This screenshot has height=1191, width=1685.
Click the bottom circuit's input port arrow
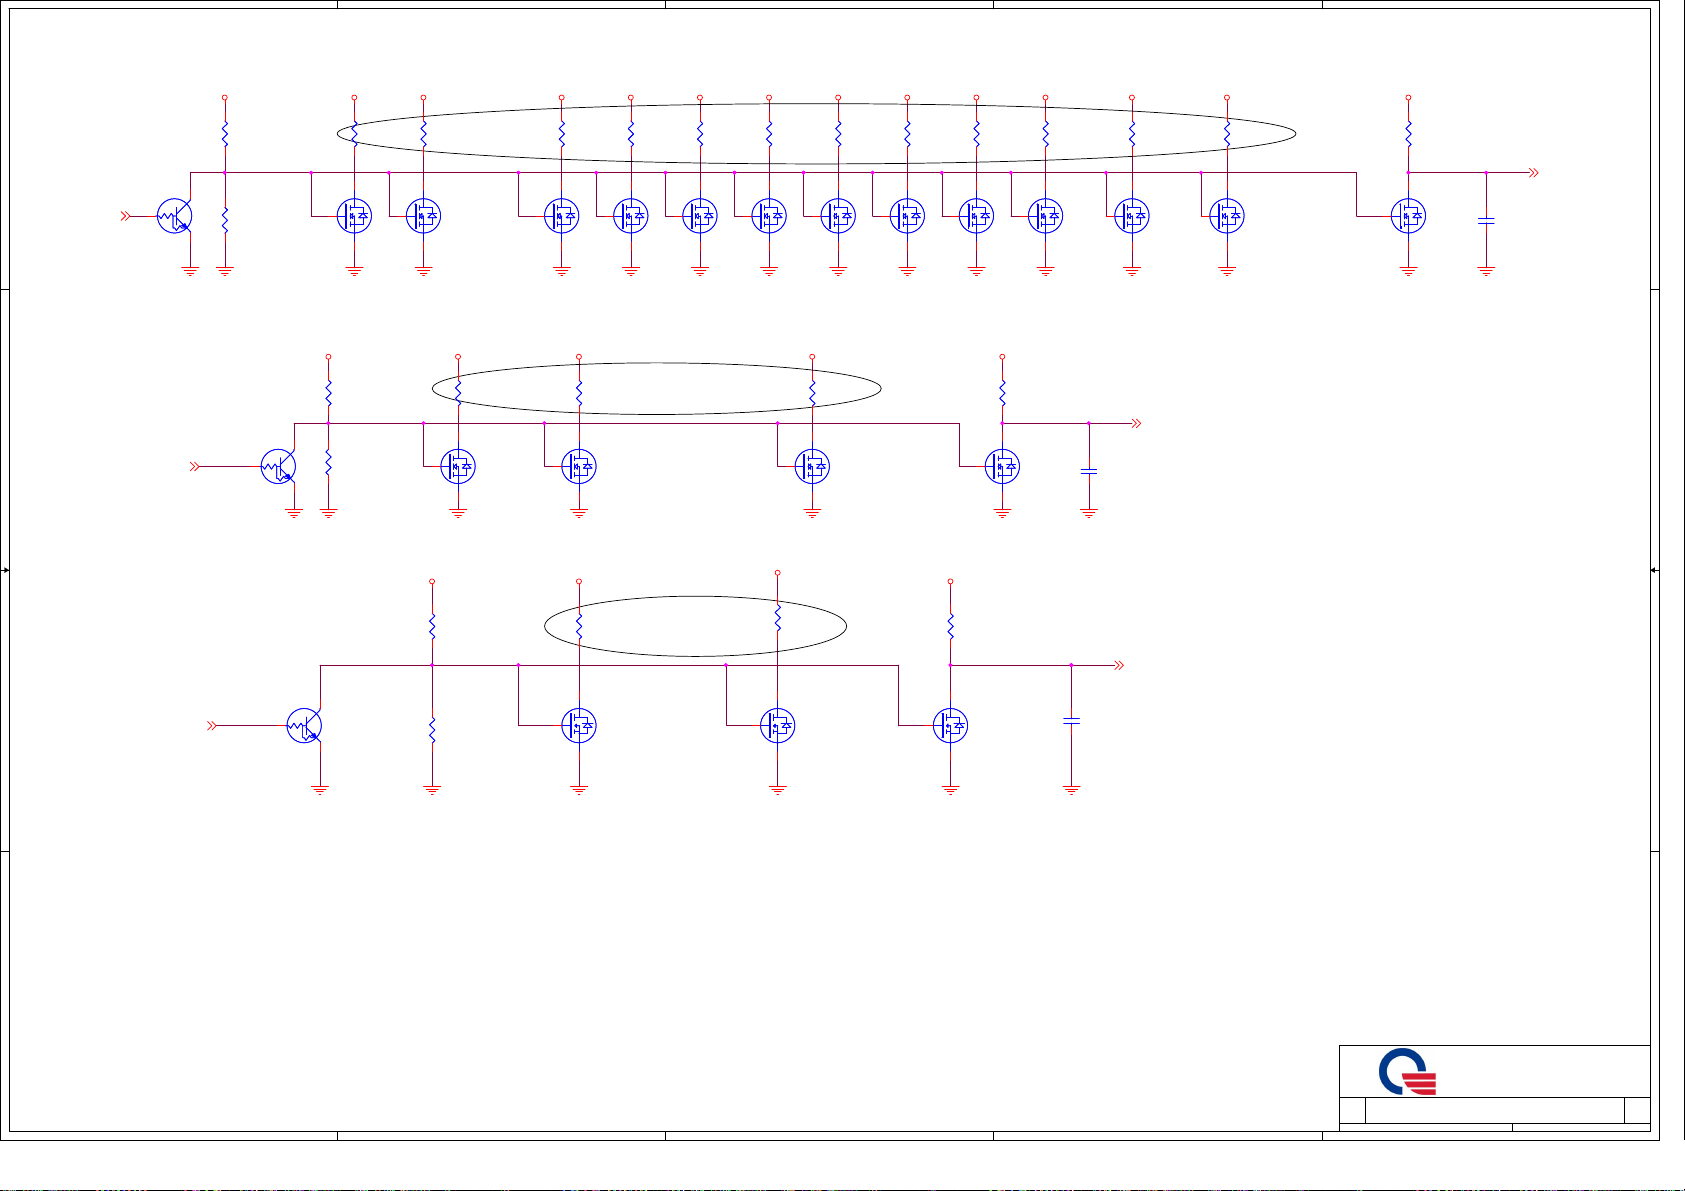212,726
